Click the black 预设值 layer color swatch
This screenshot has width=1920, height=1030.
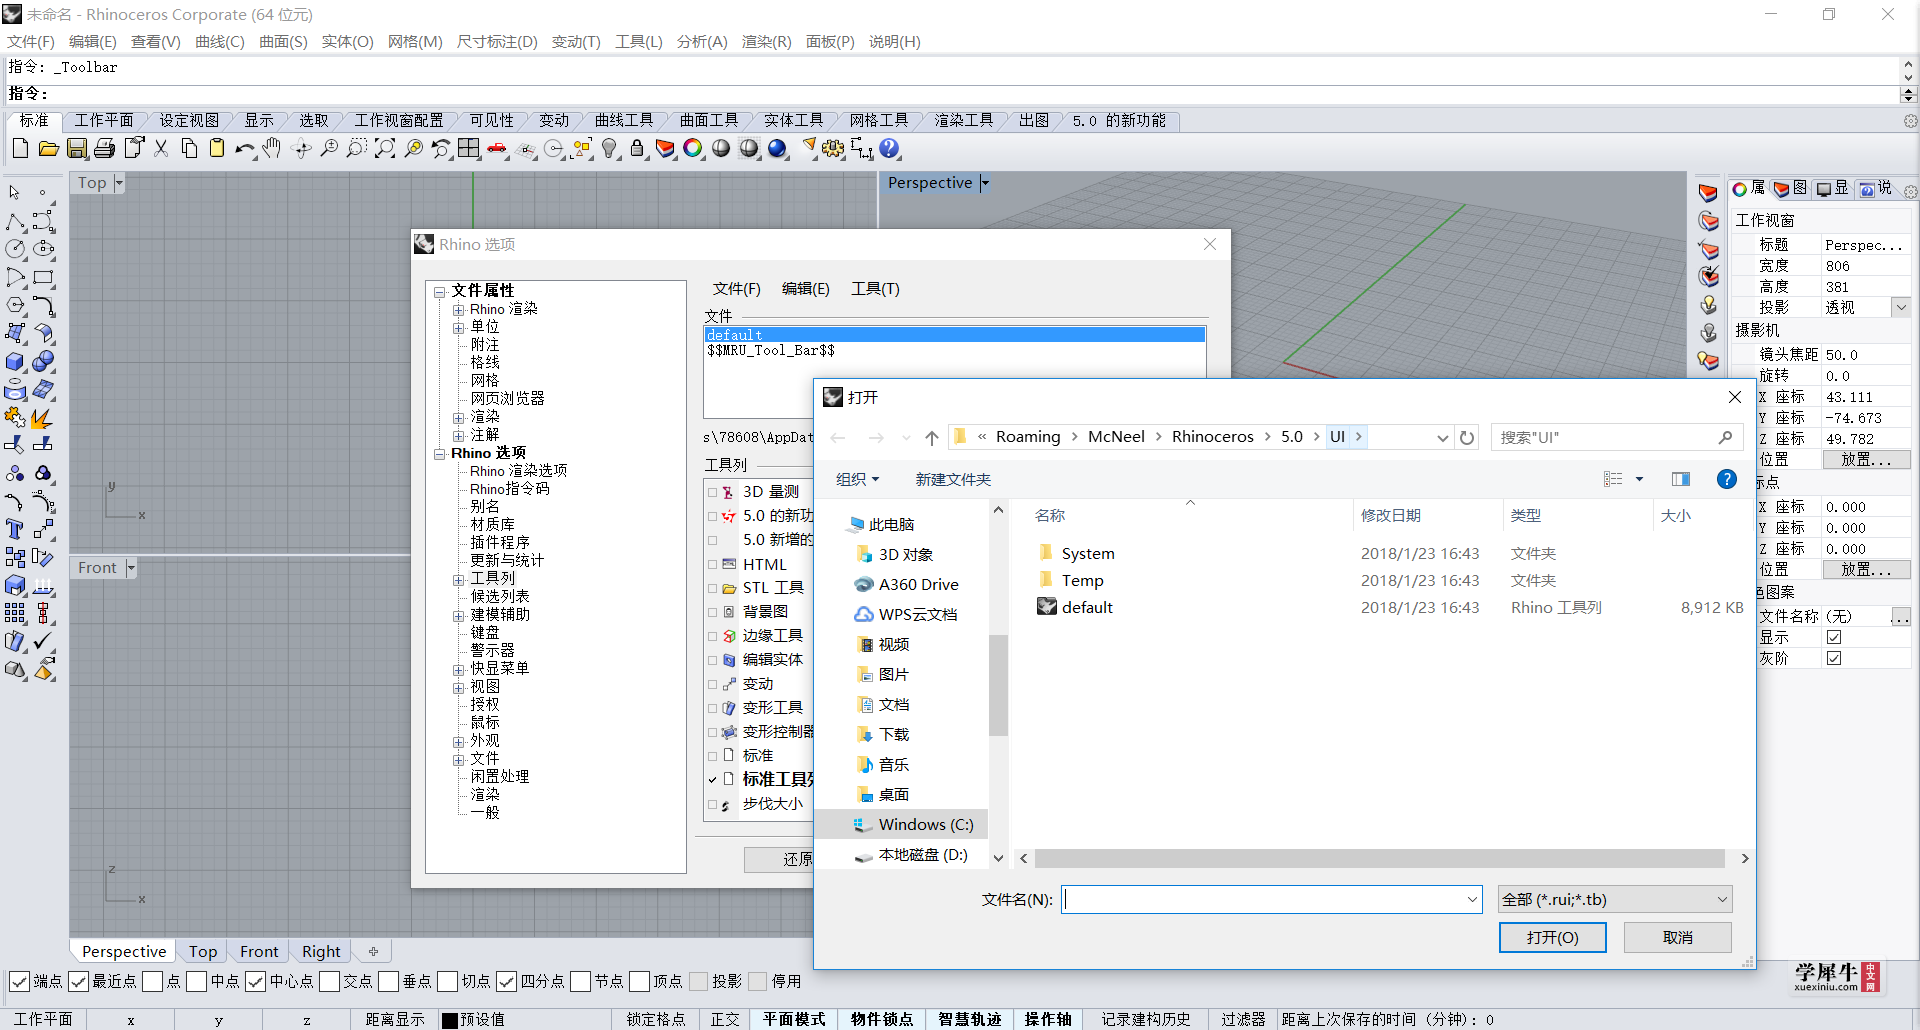450,1020
